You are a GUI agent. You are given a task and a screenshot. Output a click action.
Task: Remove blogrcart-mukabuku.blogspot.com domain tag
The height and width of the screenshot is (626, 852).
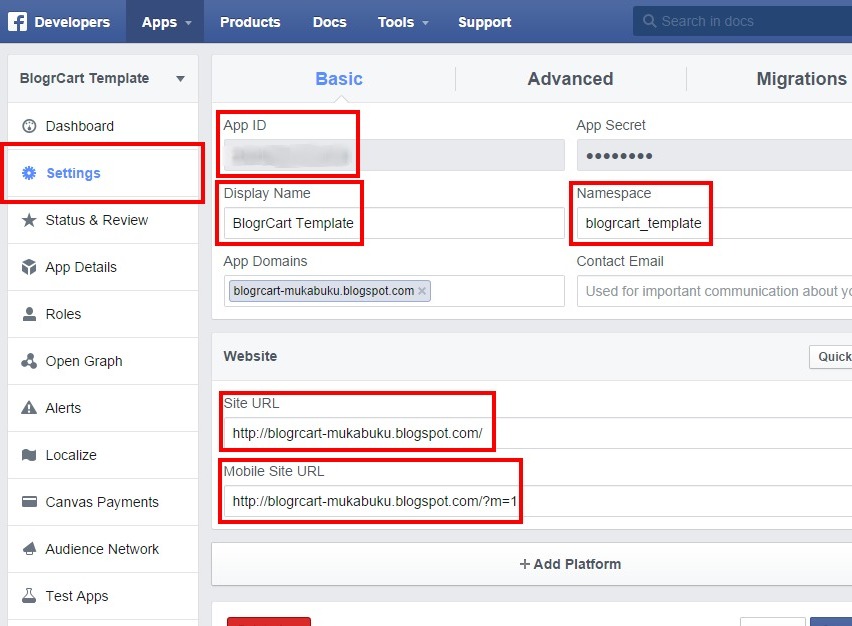tap(422, 291)
